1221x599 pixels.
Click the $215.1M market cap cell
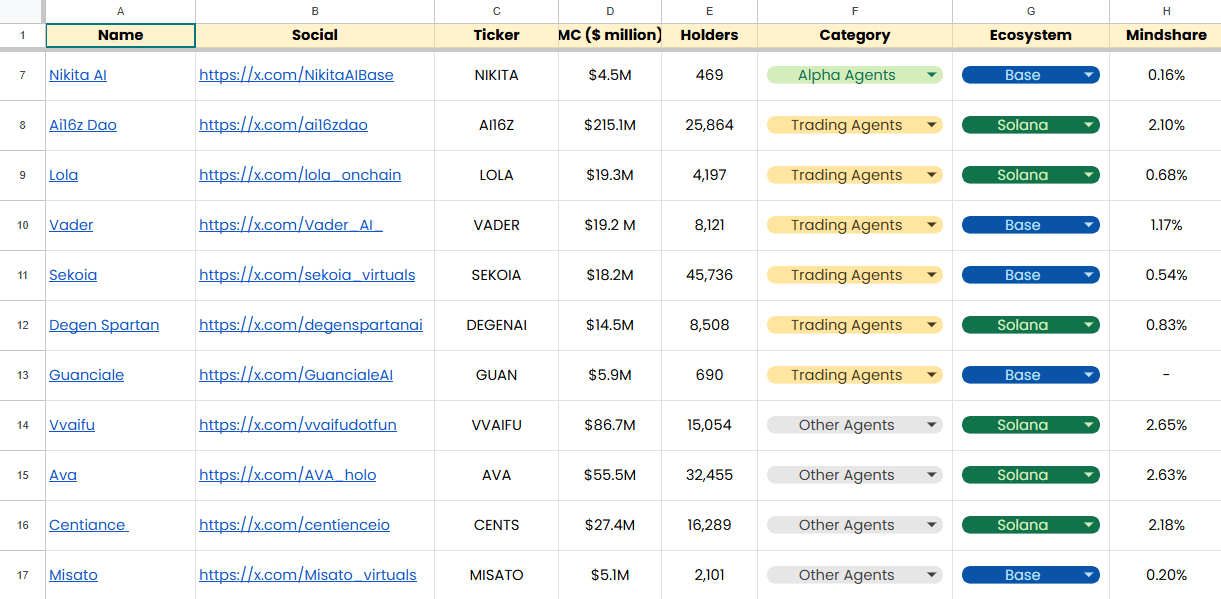pyautogui.click(x=609, y=125)
